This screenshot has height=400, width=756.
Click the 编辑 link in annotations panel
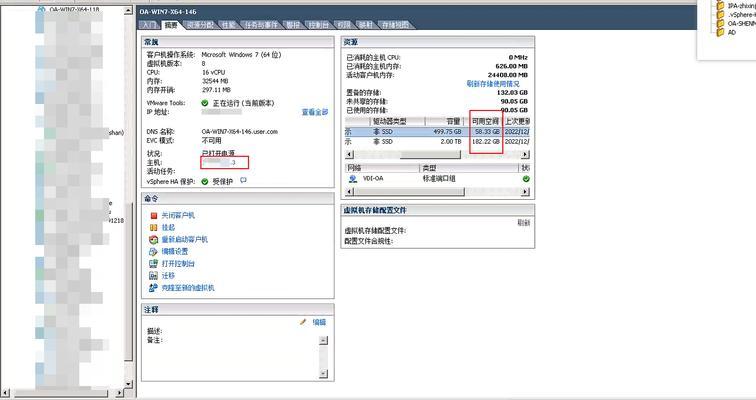[319, 322]
